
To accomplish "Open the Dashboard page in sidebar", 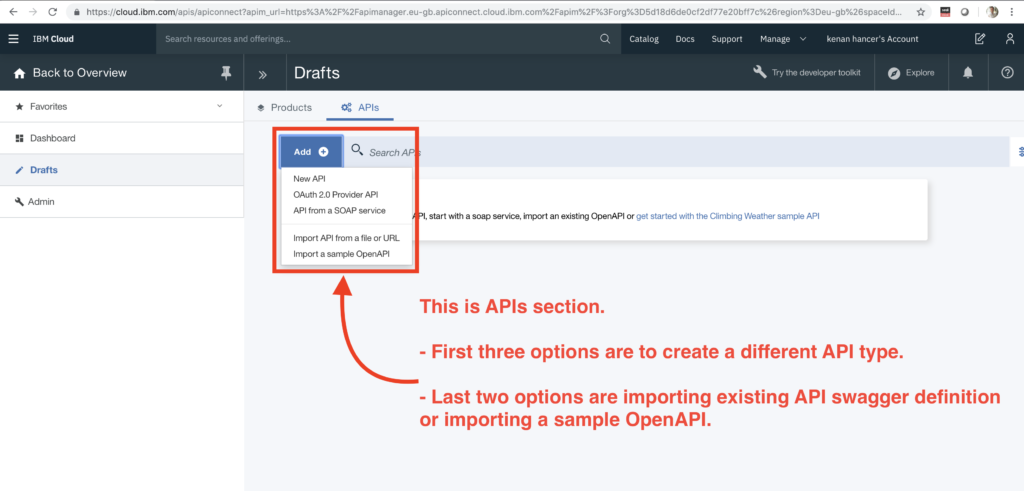I will click(121, 138).
